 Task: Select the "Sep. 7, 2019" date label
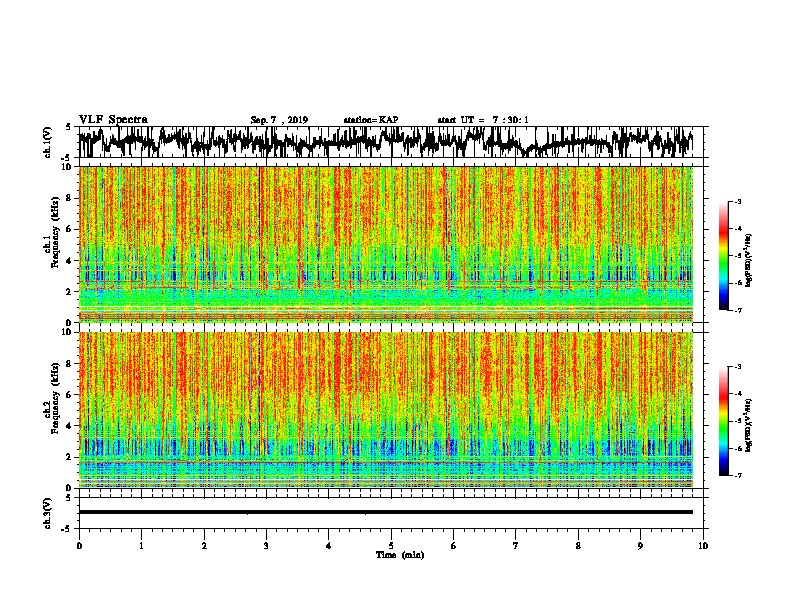pos(279,120)
